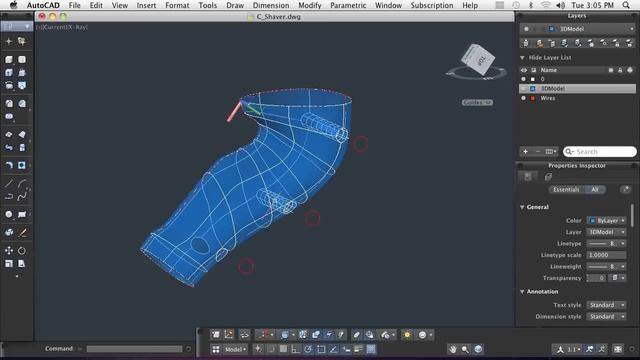The height and width of the screenshot is (360, 640).
Task: Select the Wires layer row
Action: [x=577, y=98]
